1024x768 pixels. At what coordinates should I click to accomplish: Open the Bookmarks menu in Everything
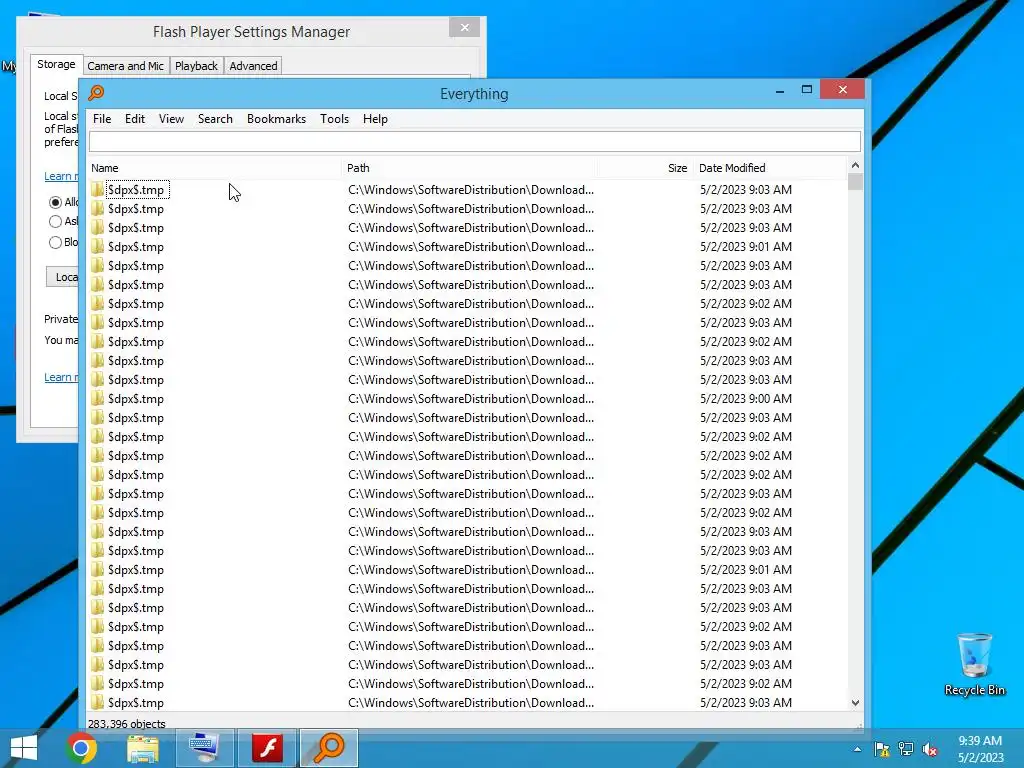pos(276,119)
